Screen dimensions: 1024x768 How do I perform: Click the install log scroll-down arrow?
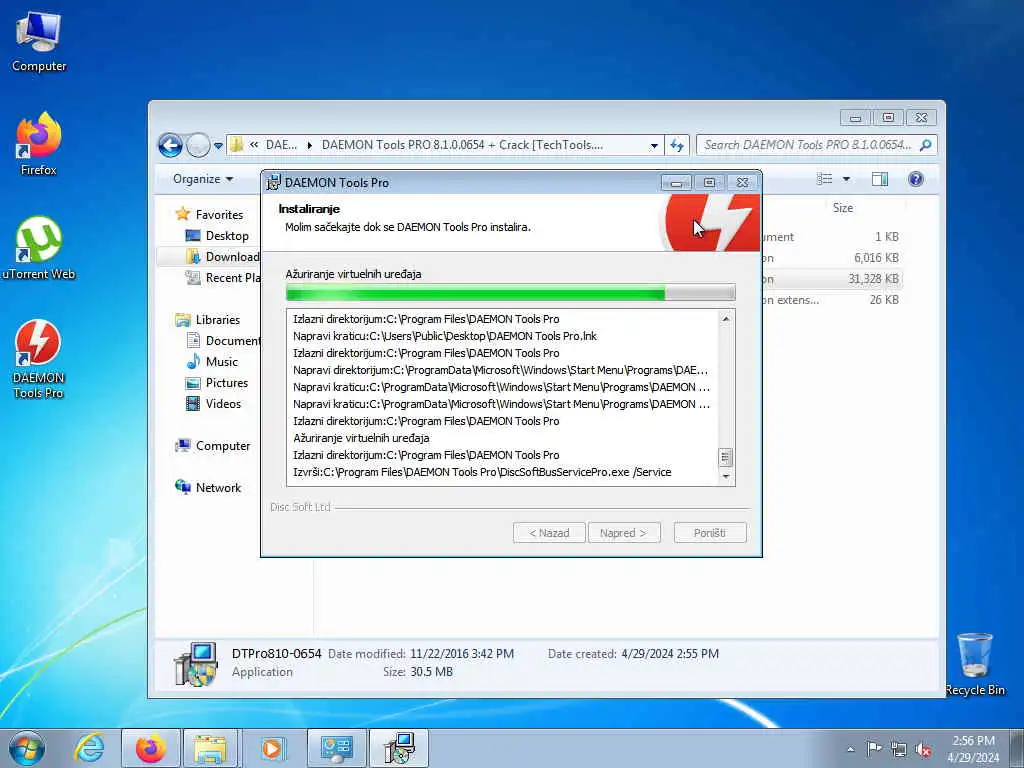[726, 477]
